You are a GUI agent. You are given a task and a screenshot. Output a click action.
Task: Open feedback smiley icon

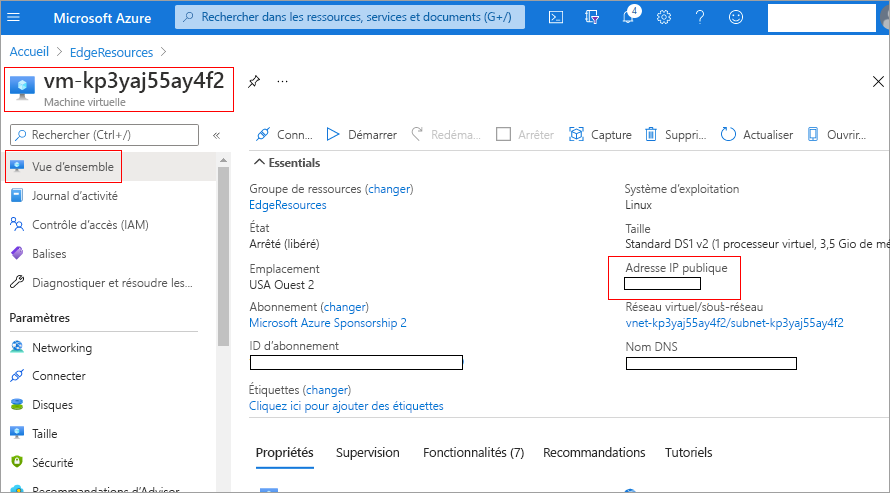coord(736,18)
